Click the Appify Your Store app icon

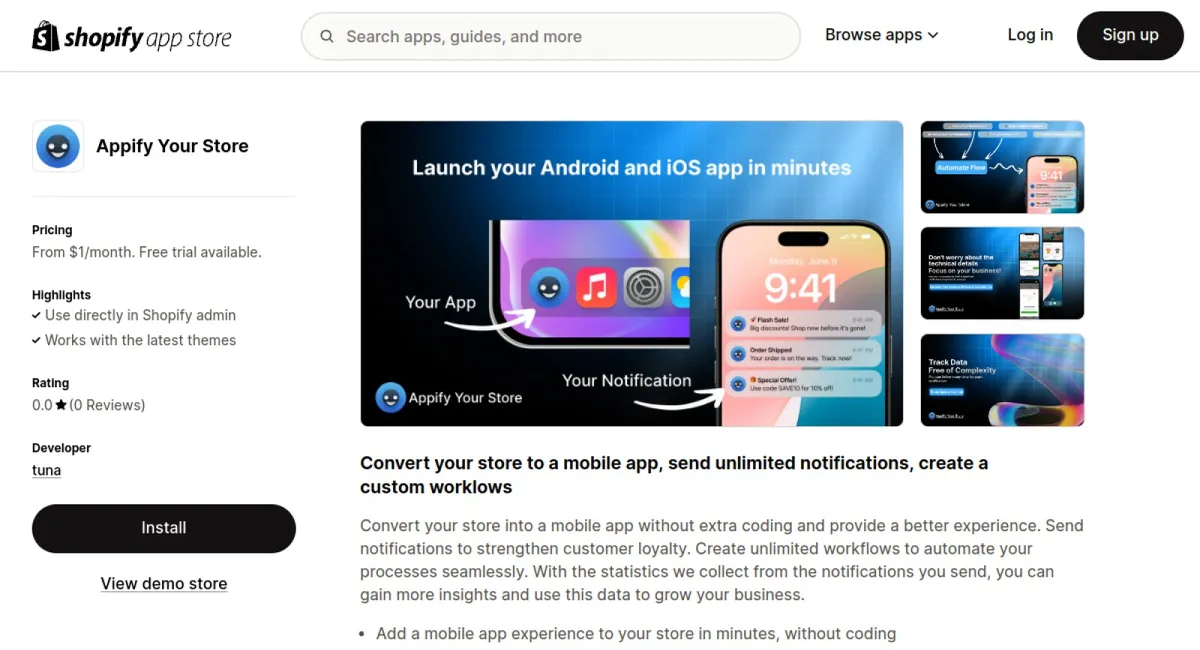pos(58,146)
